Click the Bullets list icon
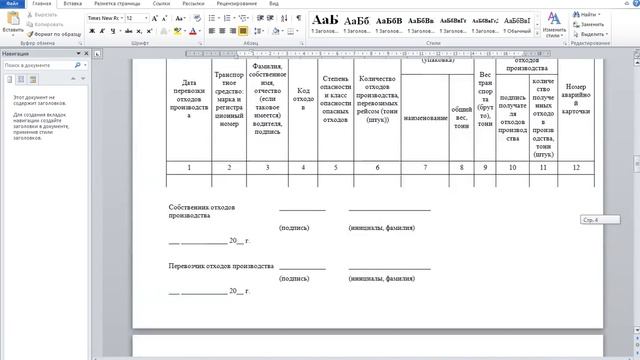 (211, 18)
